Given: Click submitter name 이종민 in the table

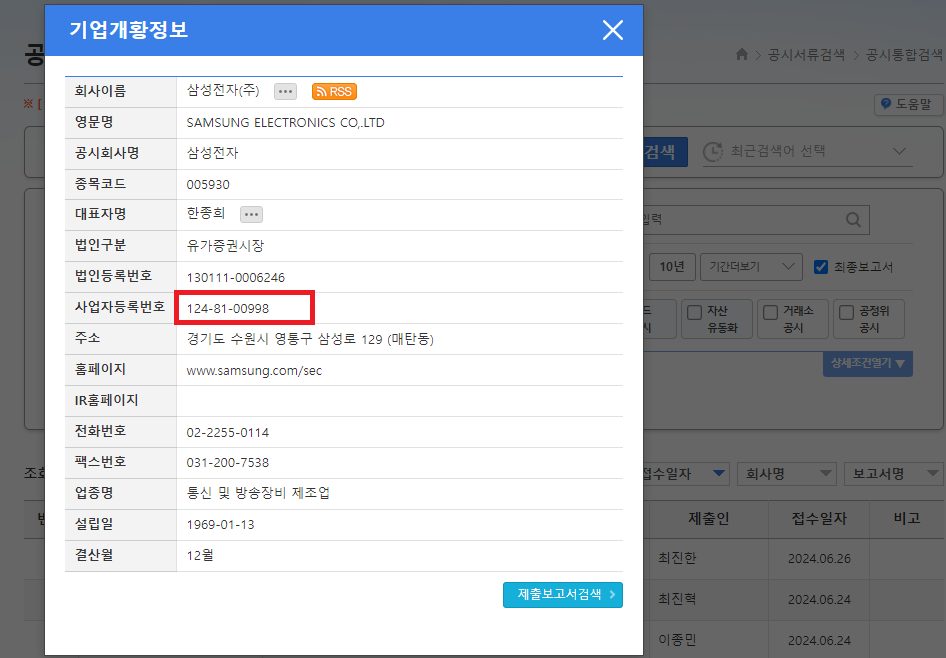Looking at the screenshot, I should click(677, 640).
